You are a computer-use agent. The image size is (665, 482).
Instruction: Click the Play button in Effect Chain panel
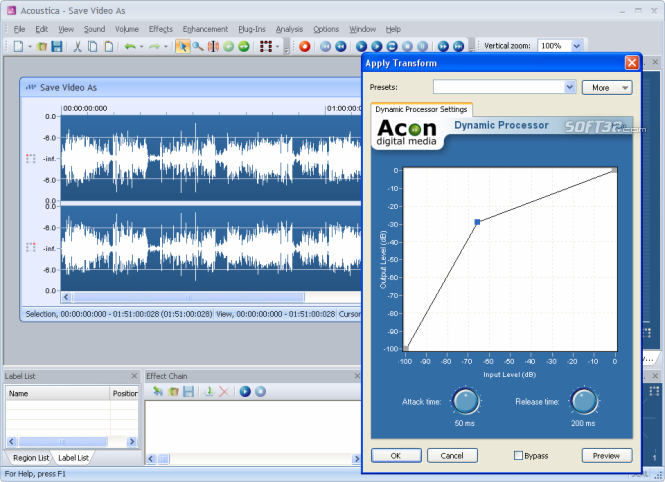245,391
